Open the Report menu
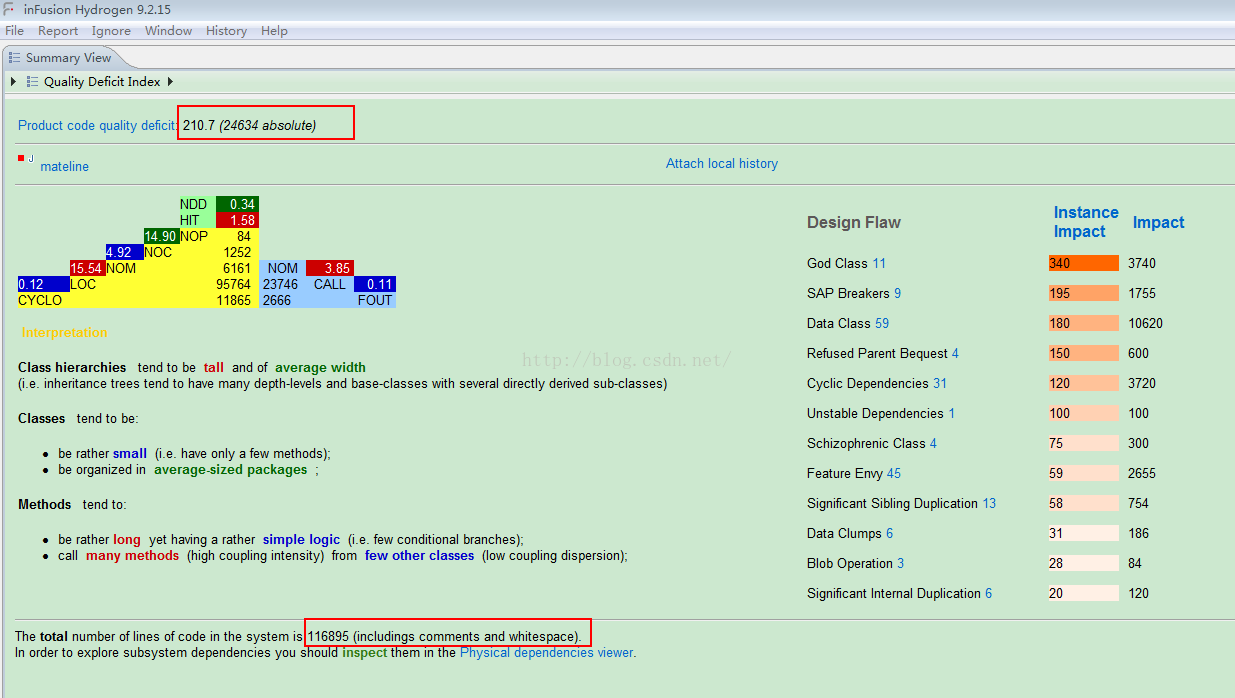This screenshot has height=698, width=1235. pyautogui.click(x=58, y=31)
